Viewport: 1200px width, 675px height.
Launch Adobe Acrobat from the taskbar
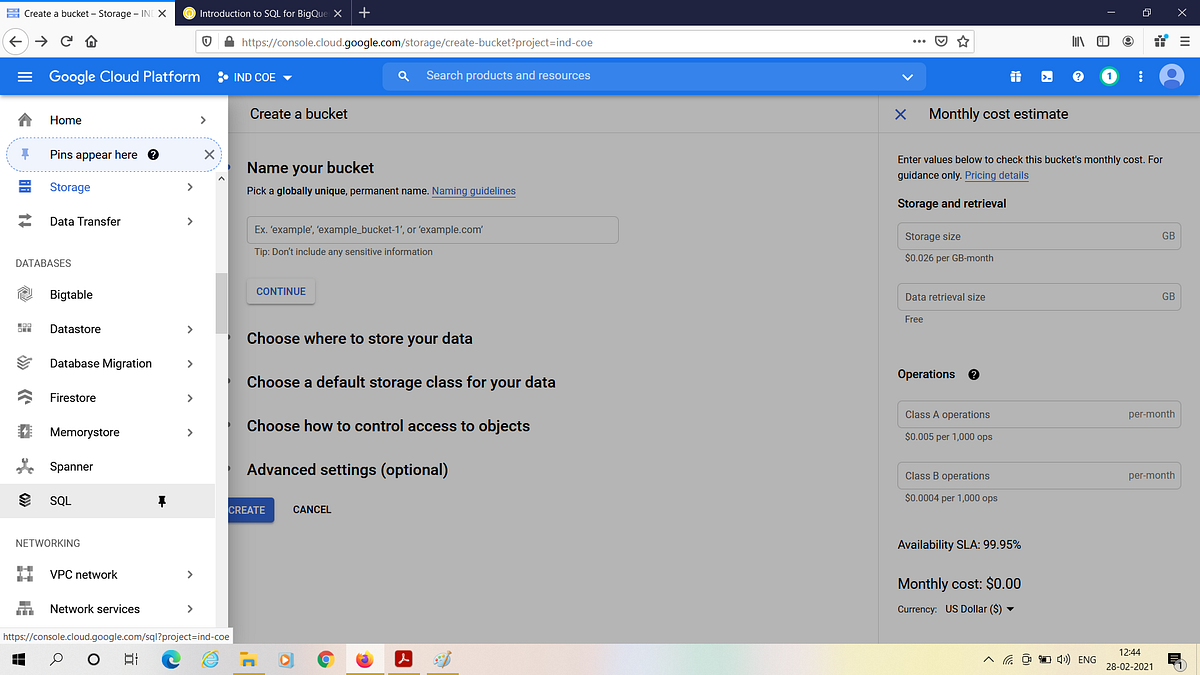pyautogui.click(x=403, y=659)
